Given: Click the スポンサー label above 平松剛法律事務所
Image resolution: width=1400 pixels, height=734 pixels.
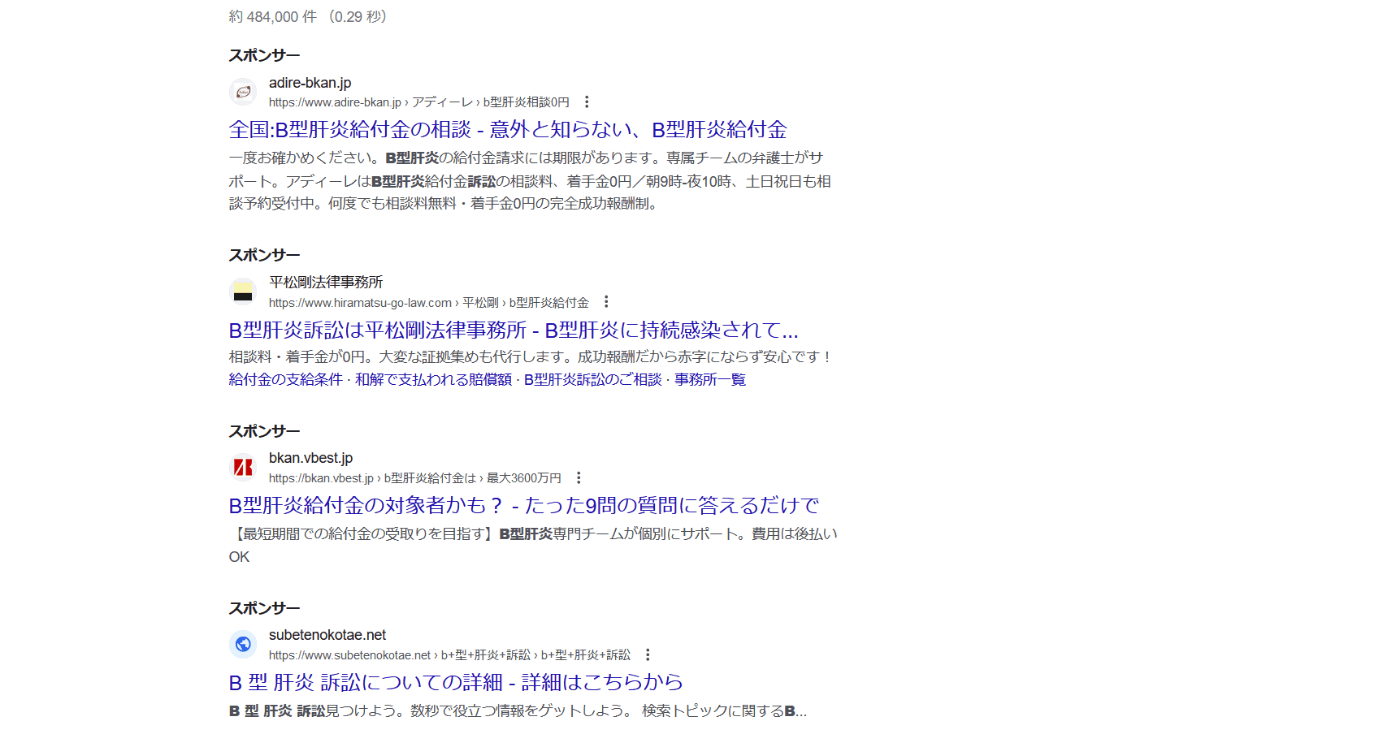Looking at the screenshot, I should point(264,255).
